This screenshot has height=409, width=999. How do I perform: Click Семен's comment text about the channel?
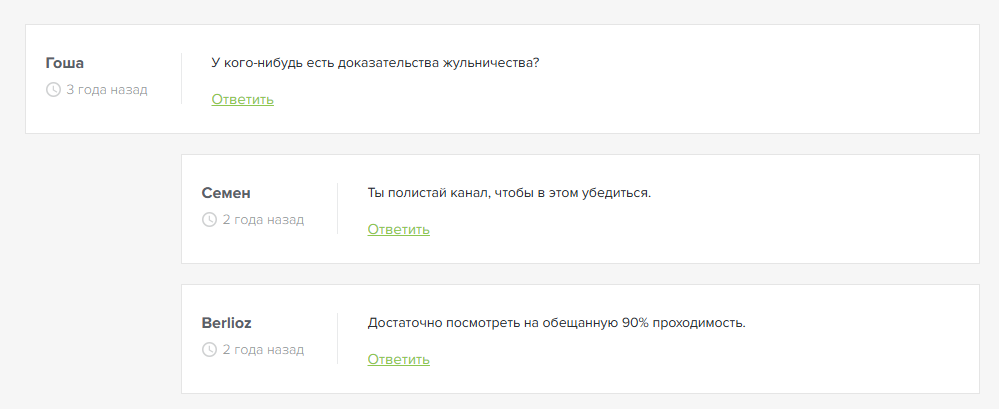(509, 193)
